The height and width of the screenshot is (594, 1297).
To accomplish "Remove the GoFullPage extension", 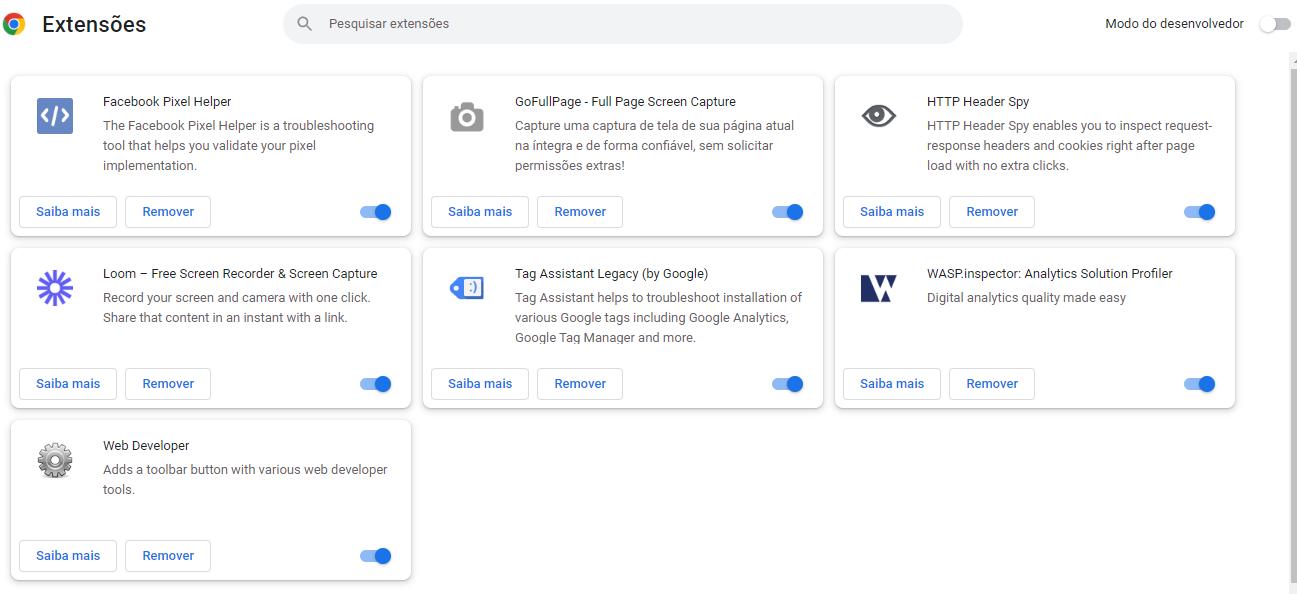I will pyautogui.click(x=580, y=212).
